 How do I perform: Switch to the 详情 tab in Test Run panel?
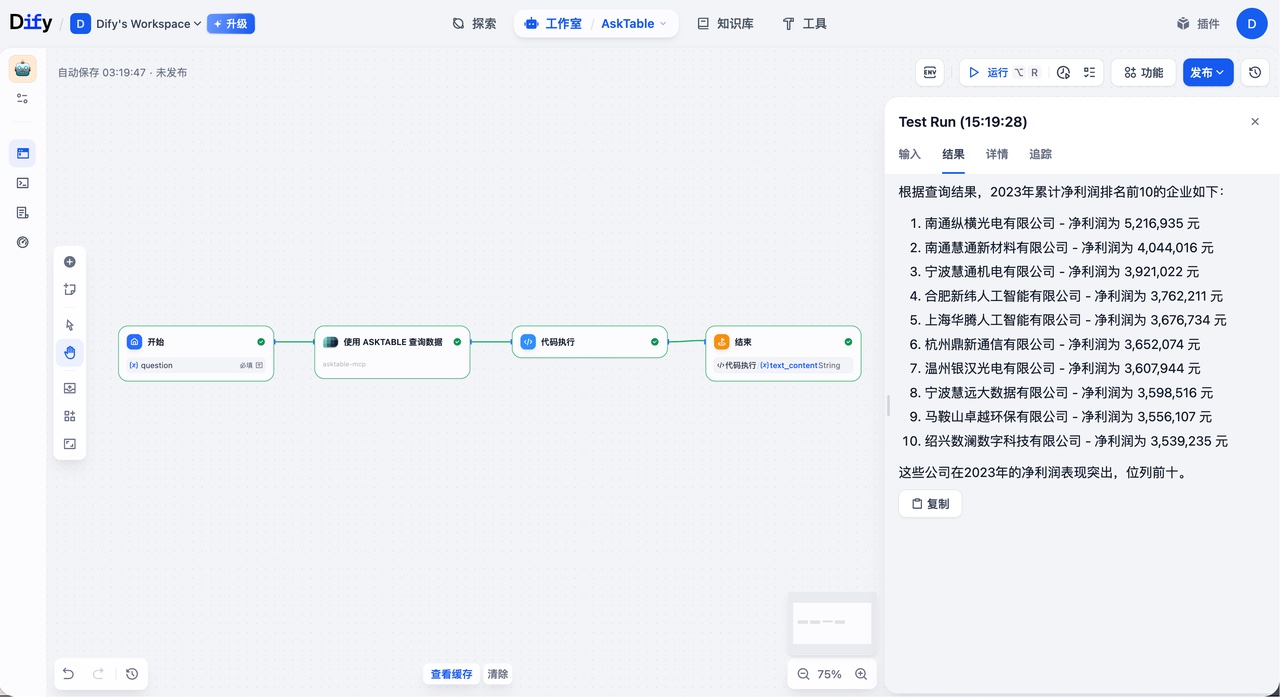pos(996,155)
